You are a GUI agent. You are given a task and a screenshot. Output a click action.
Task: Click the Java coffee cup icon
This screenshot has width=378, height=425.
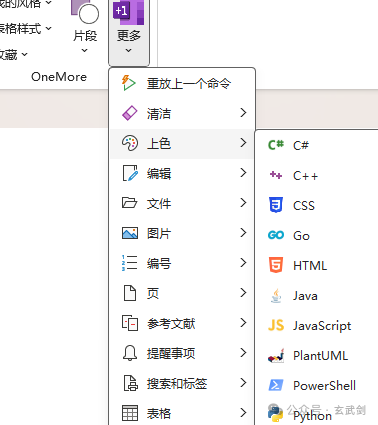tap(276, 295)
